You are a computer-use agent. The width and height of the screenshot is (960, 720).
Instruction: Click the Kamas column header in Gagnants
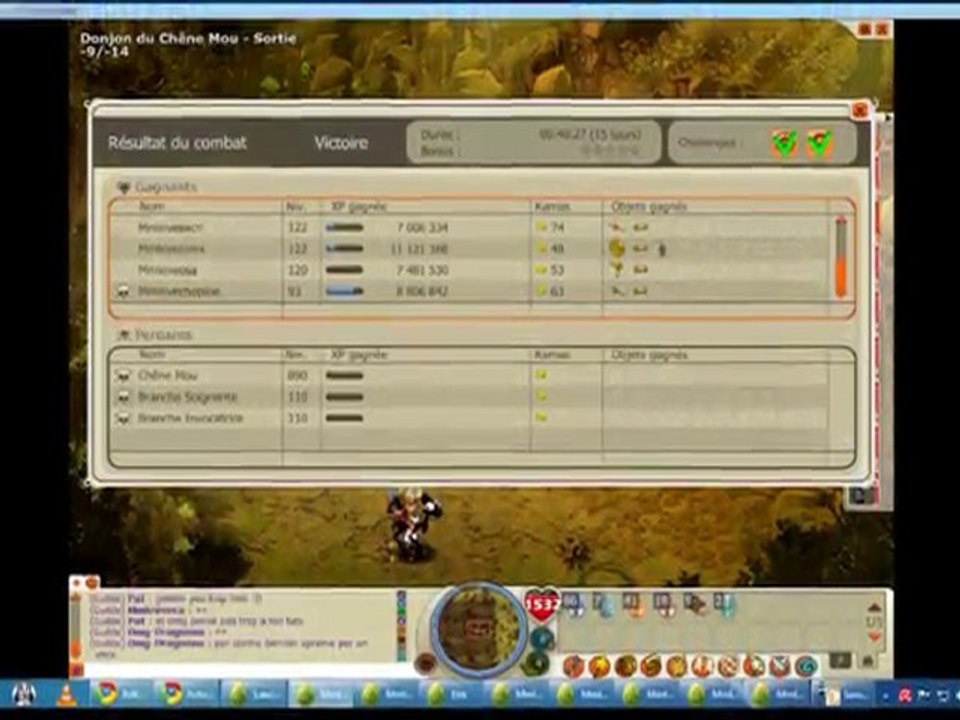tap(552, 207)
